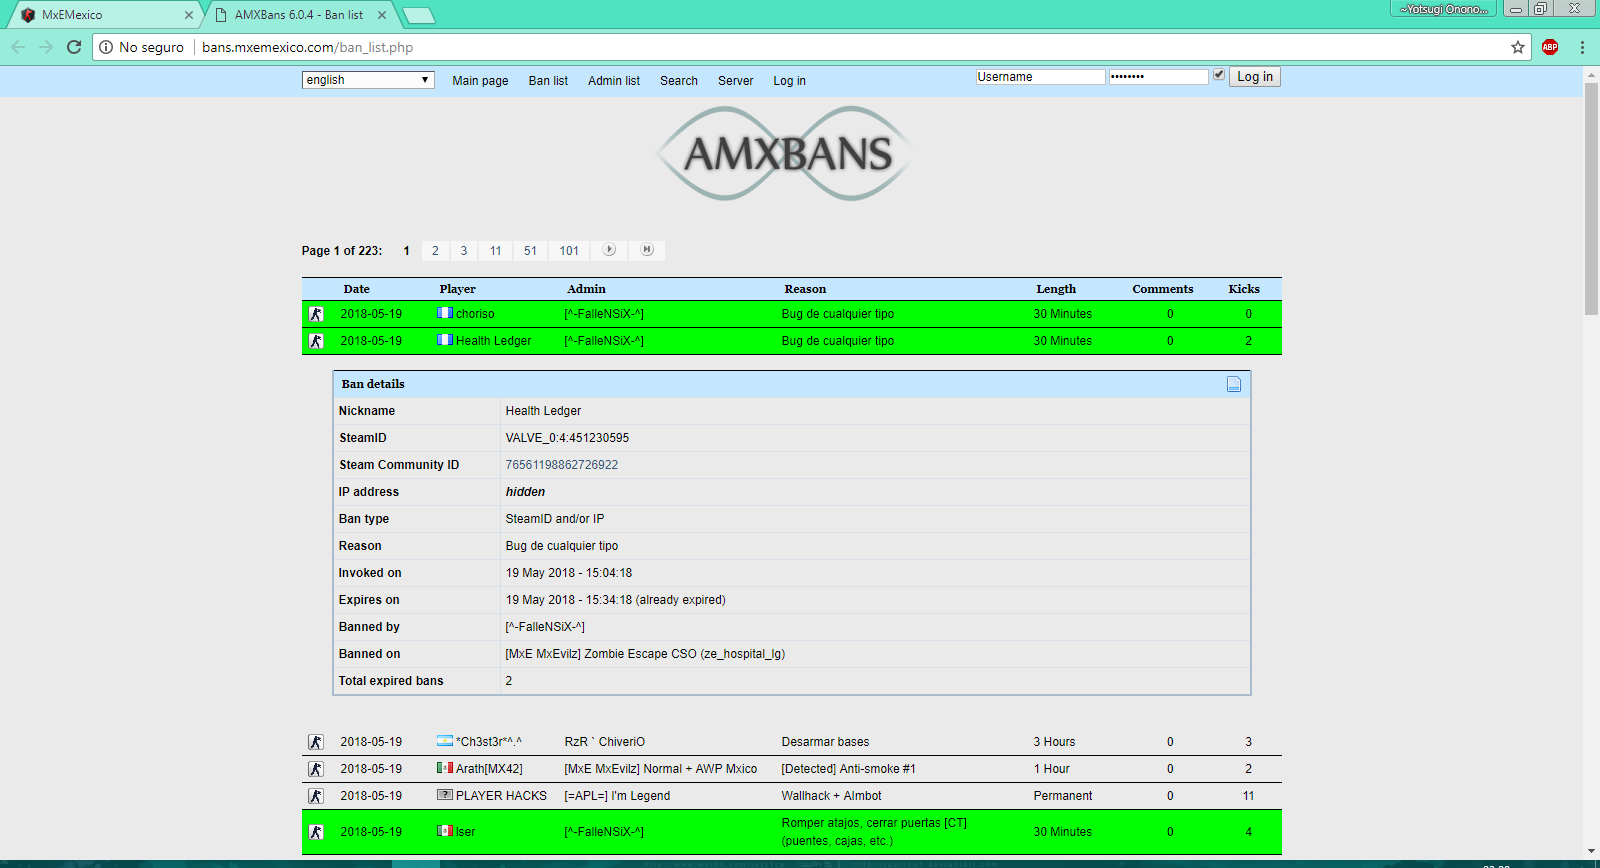Click reason Wallhack + Aimbot
1600x868 pixels.
831,796
